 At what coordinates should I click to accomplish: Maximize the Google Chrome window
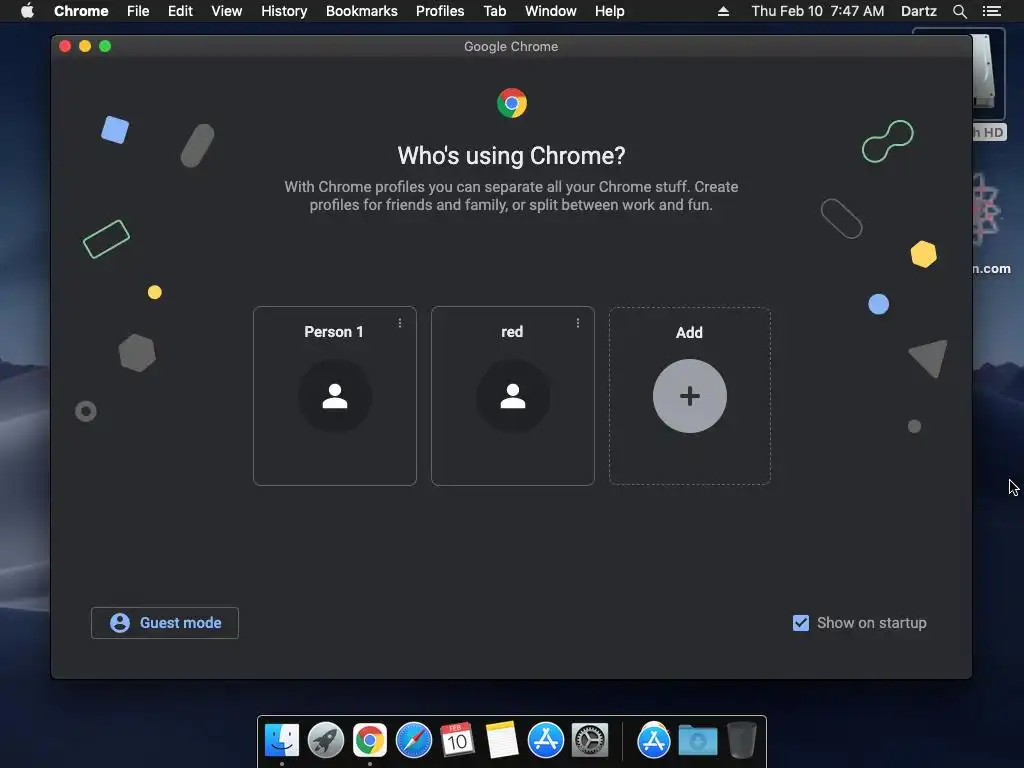[x=105, y=46]
